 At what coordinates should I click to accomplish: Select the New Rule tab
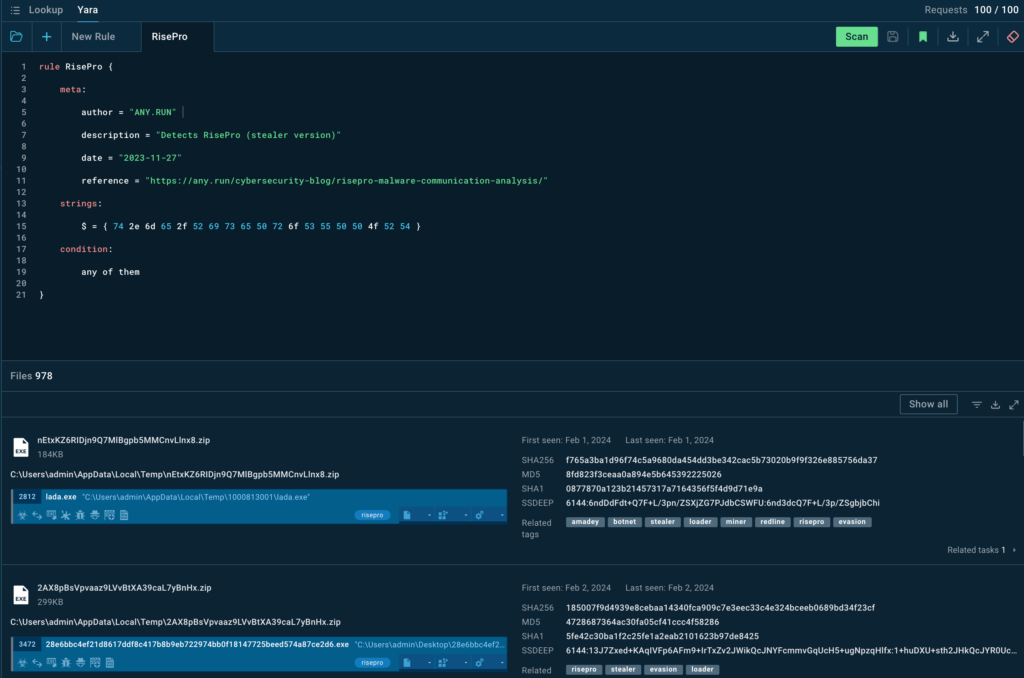93,37
